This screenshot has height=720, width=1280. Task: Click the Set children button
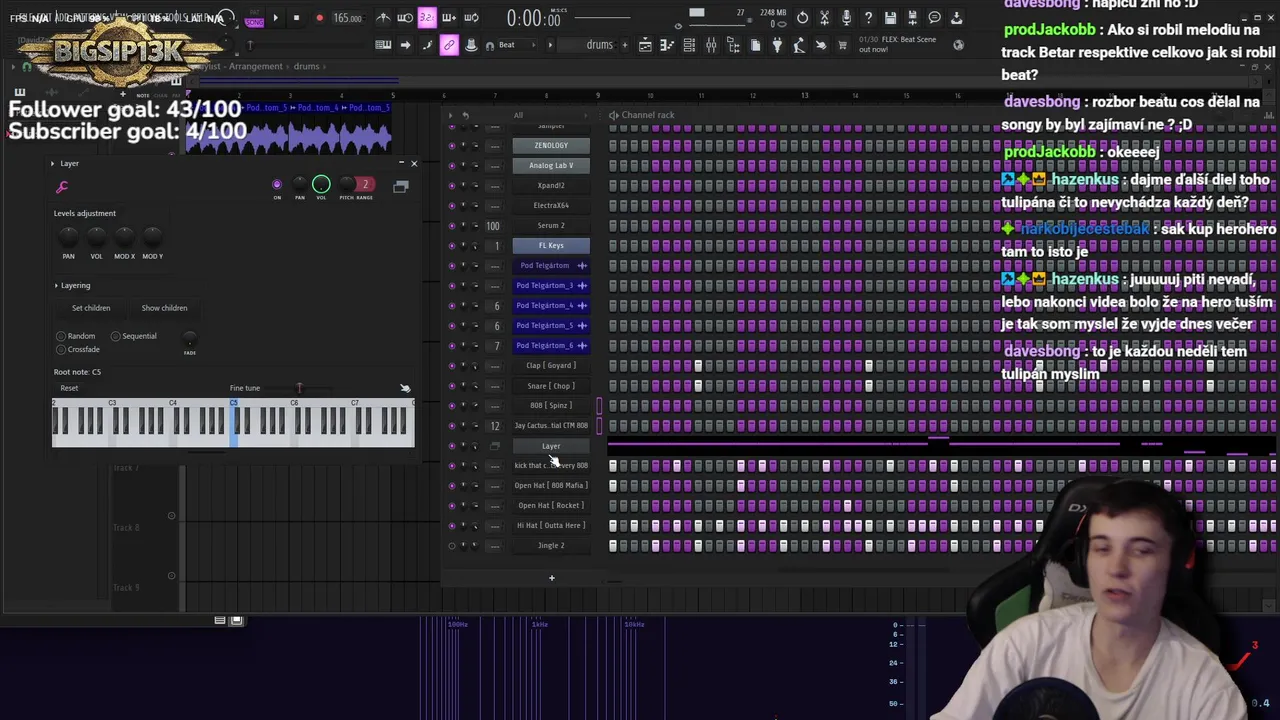coord(91,308)
